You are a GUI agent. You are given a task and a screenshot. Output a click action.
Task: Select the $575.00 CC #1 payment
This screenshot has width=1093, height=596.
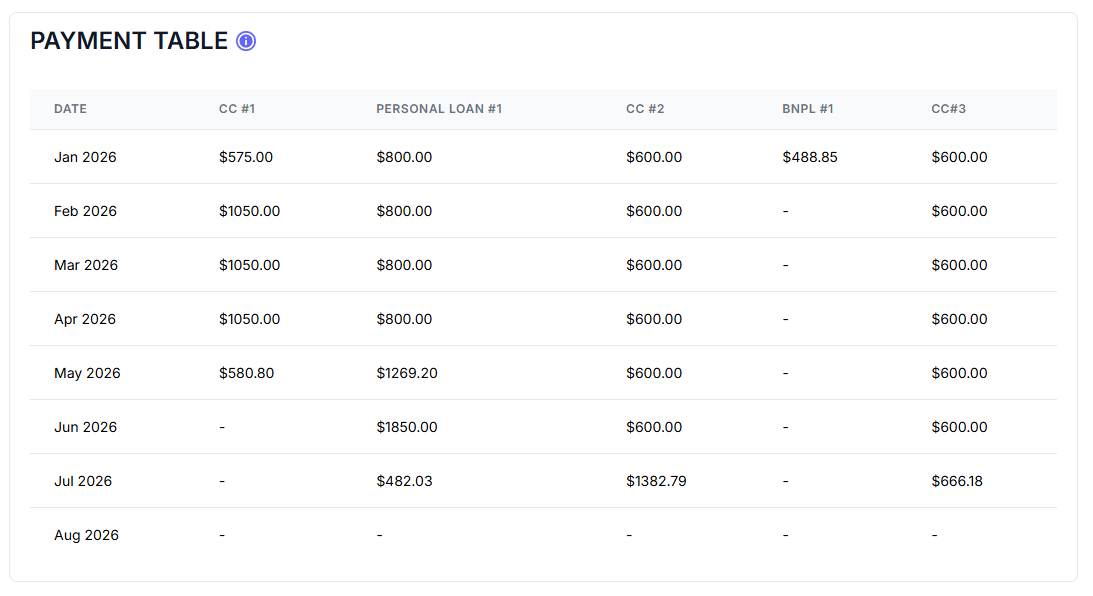[x=246, y=157]
